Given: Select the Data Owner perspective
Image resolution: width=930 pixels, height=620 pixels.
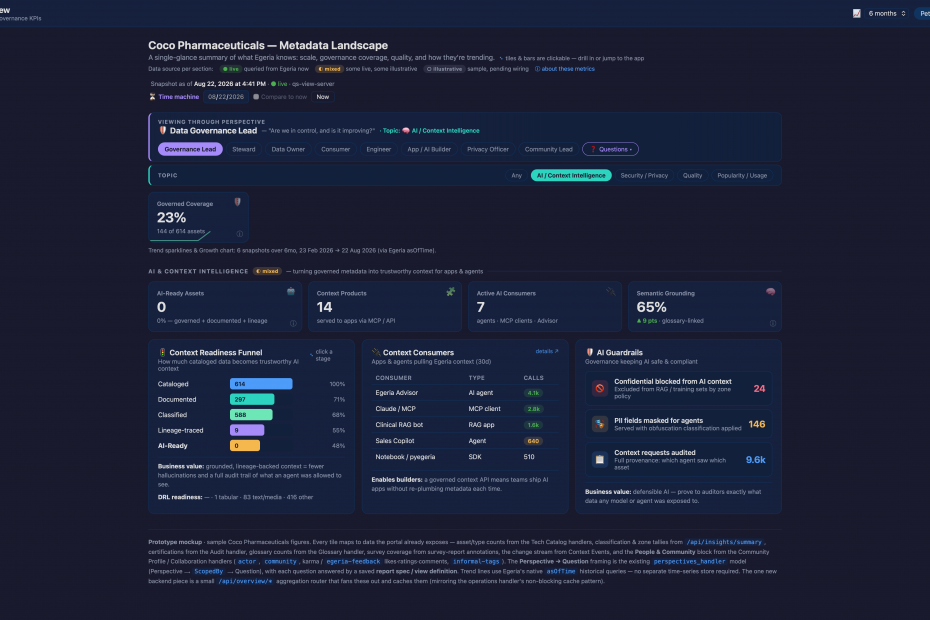Looking at the screenshot, I should click(288, 150).
